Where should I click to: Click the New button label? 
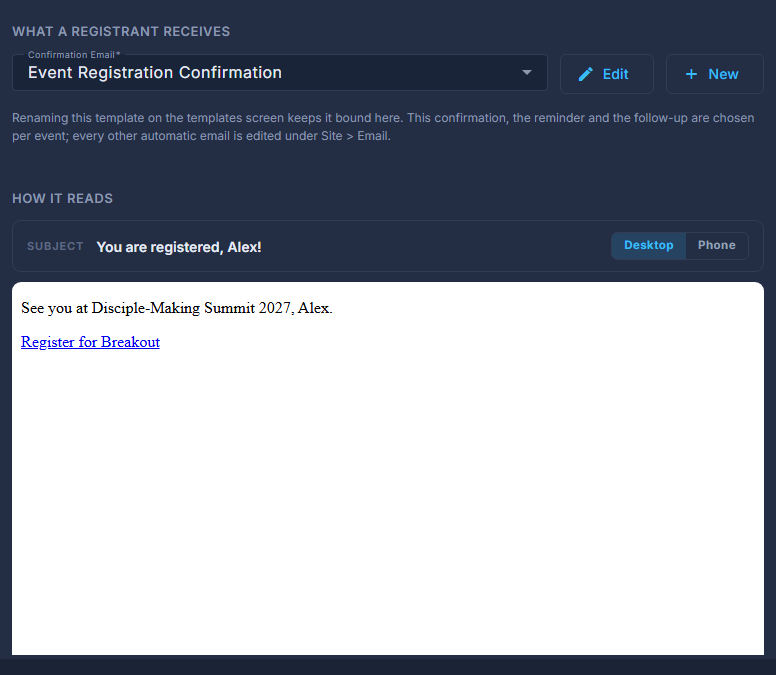coord(723,74)
